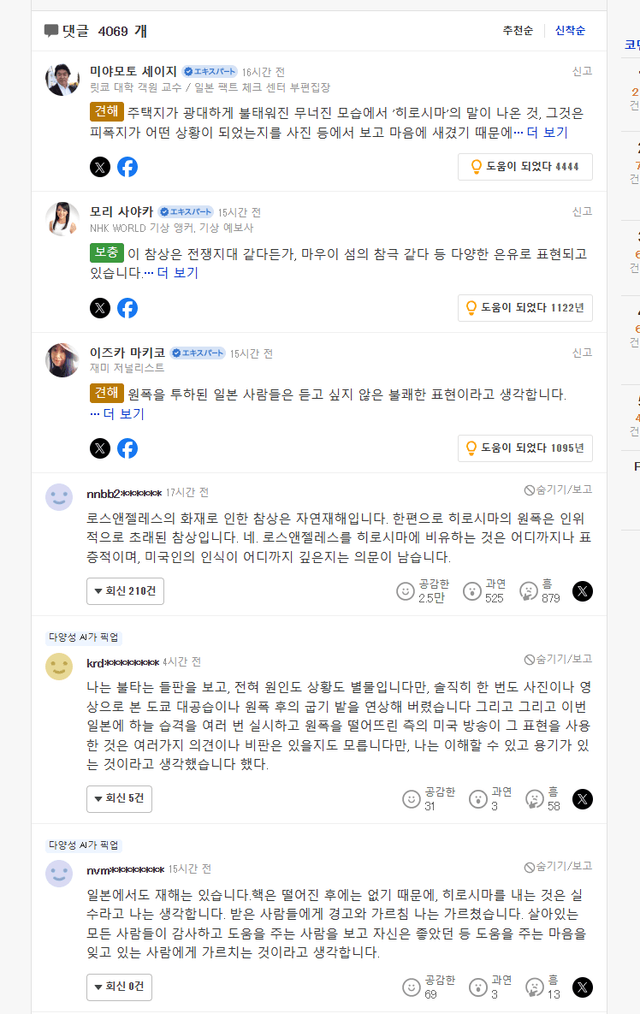Share 모리 사야카's comment on X
Viewport: 640px width, 1014px height.
click(x=100, y=308)
